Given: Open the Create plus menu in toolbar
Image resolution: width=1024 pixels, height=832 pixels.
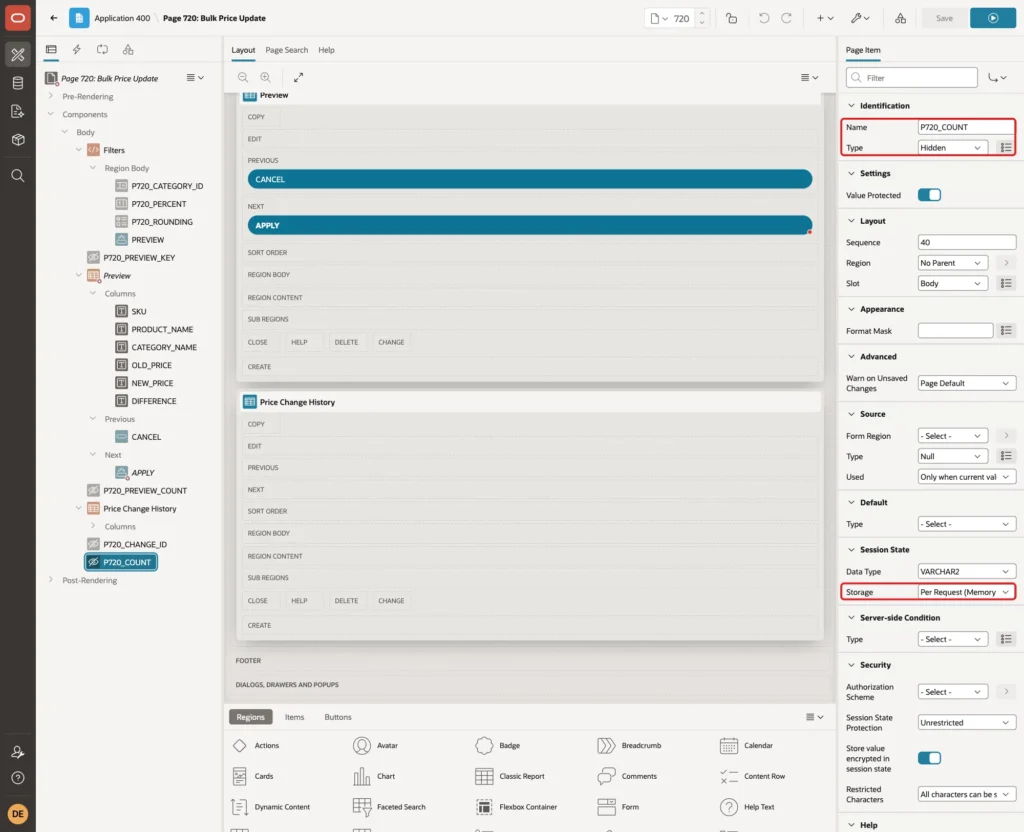Looking at the screenshot, I should (x=824, y=18).
